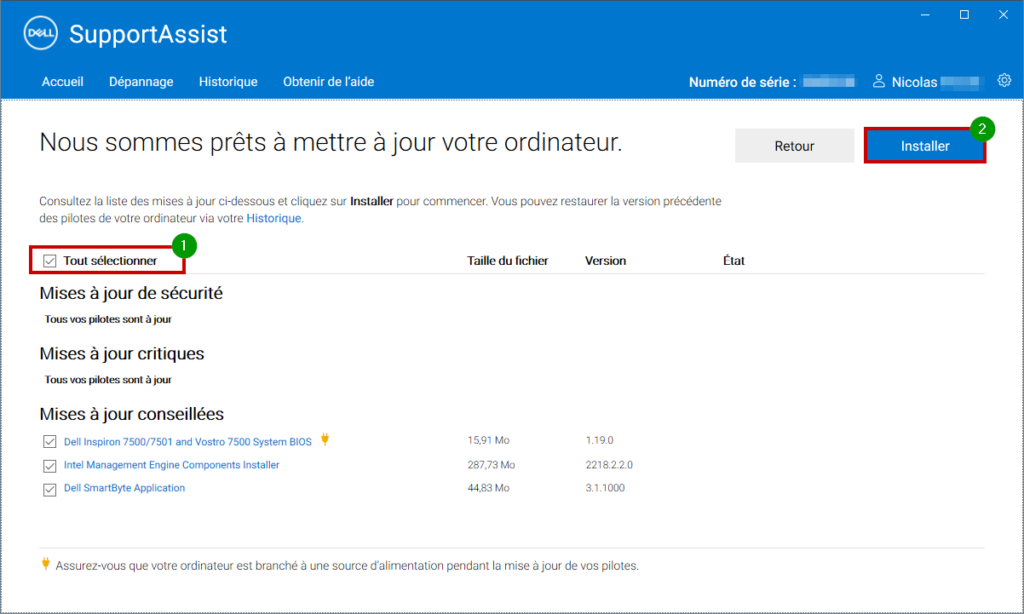Open the Dépannage tab
The width and height of the screenshot is (1024, 614).
pyautogui.click(x=141, y=82)
